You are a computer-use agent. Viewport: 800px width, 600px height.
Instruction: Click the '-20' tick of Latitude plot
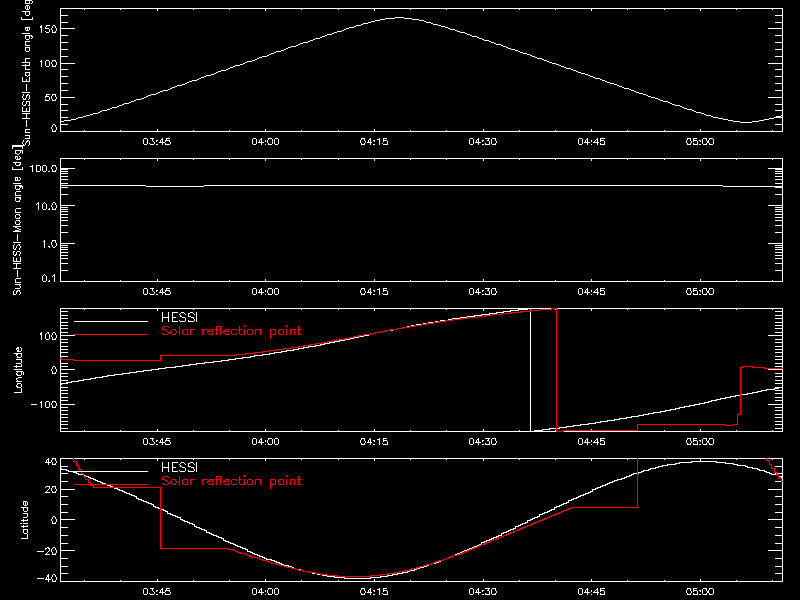coord(47,551)
